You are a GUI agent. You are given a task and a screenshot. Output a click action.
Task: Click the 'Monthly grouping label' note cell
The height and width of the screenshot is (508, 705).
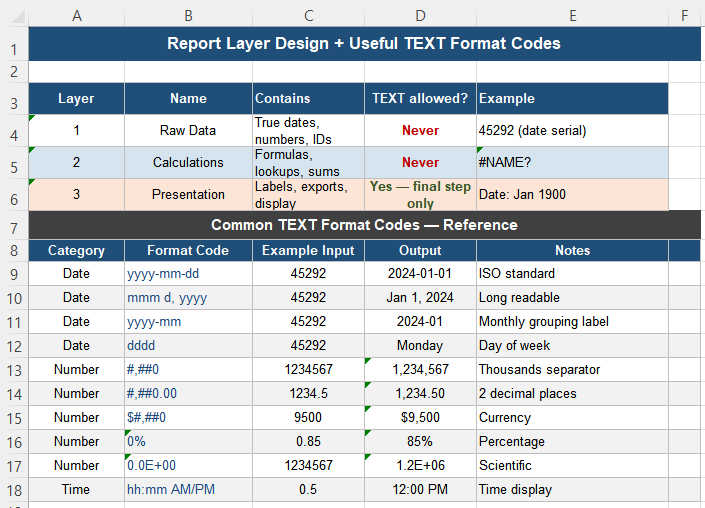point(572,321)
